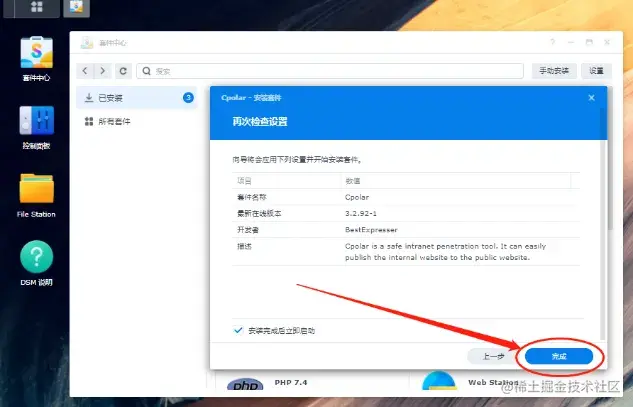Click the Cpolar name value

pos(357,197)
